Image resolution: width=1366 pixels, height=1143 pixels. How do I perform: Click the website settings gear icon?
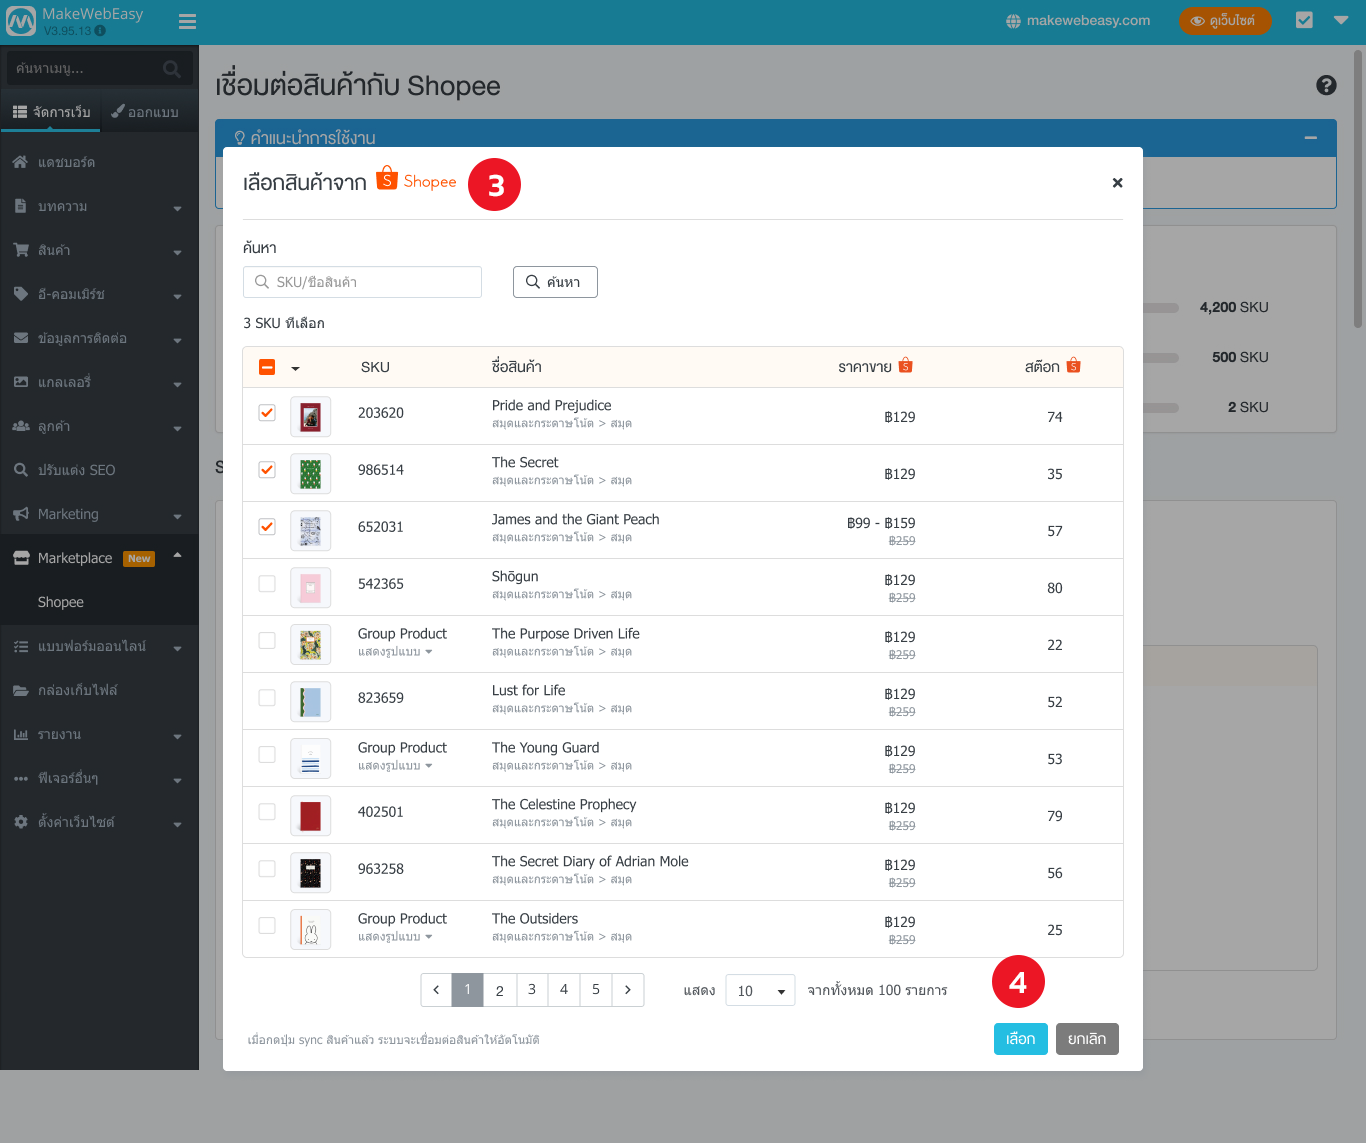click(20, 821)
